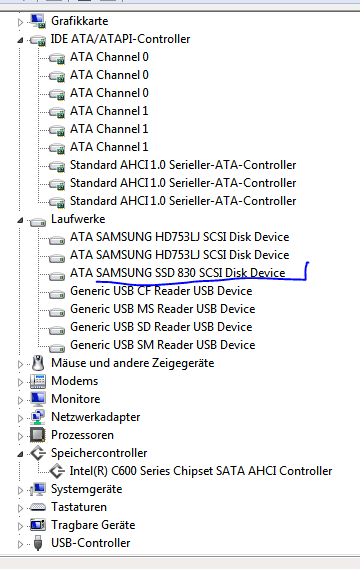360x569 pixels.
Task: Collapse the IDE ATA/ATAPI-Controller node
Action: tap(21, 40)
